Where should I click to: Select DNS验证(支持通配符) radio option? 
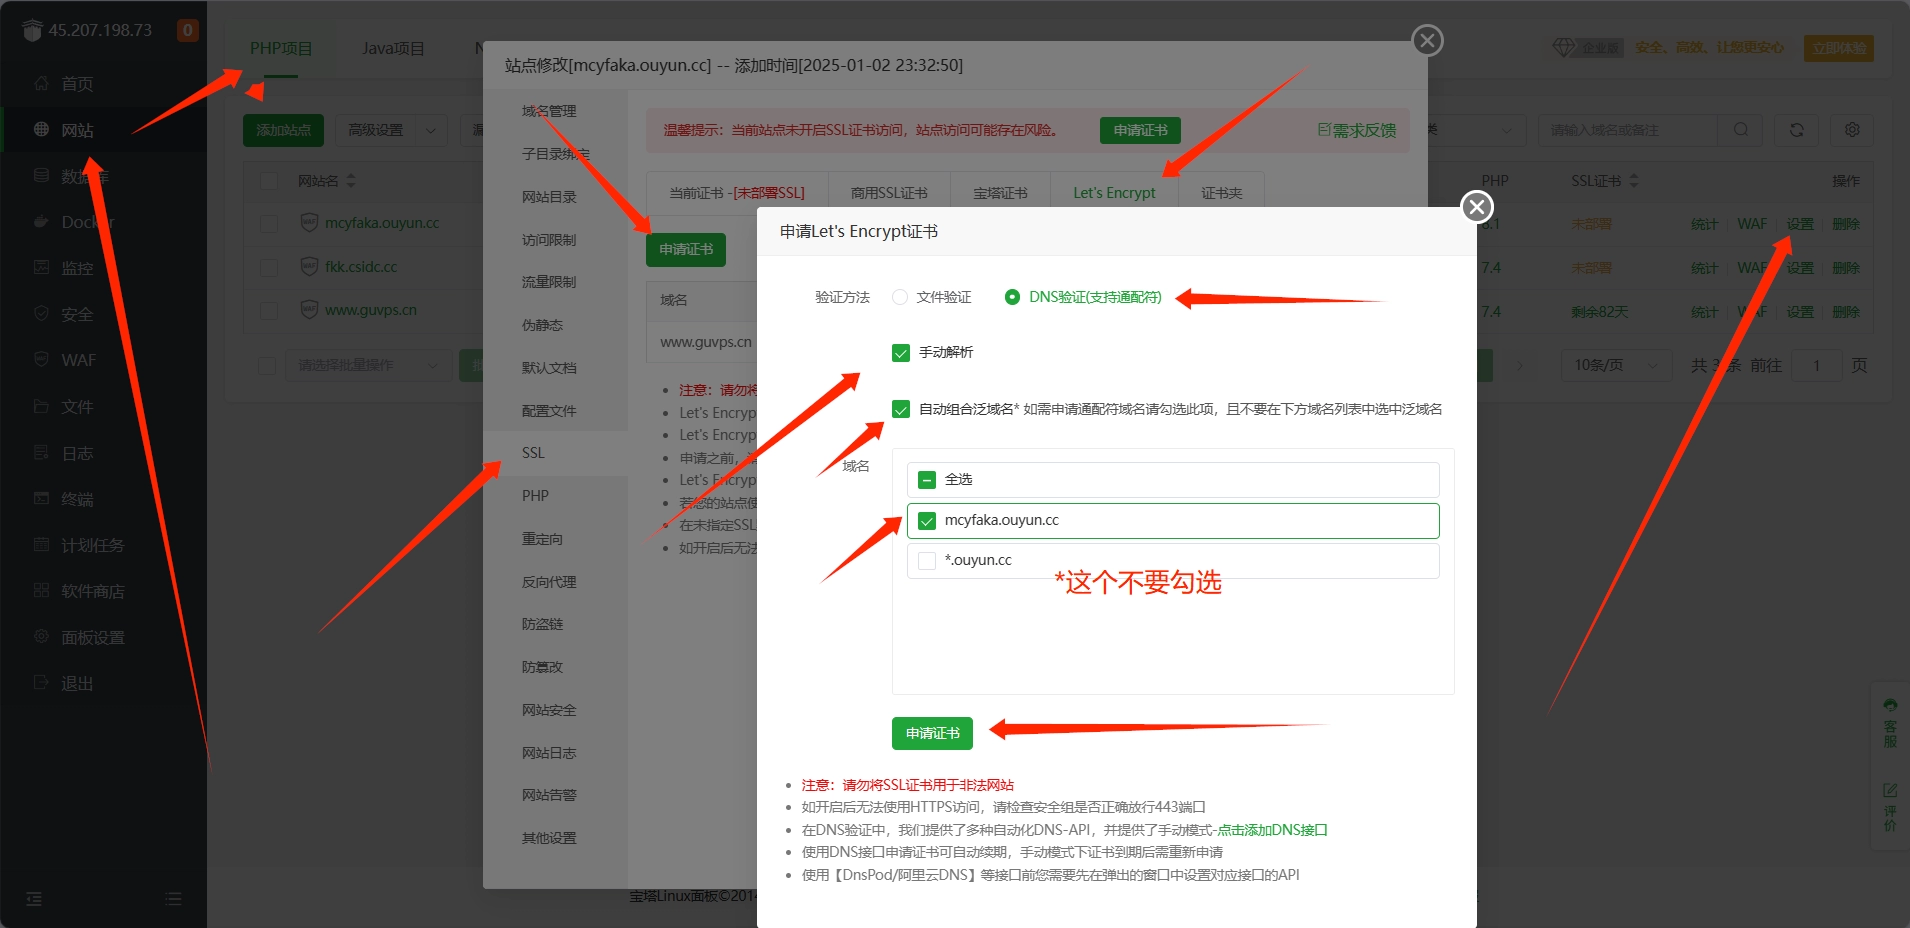click(1012, 297)
